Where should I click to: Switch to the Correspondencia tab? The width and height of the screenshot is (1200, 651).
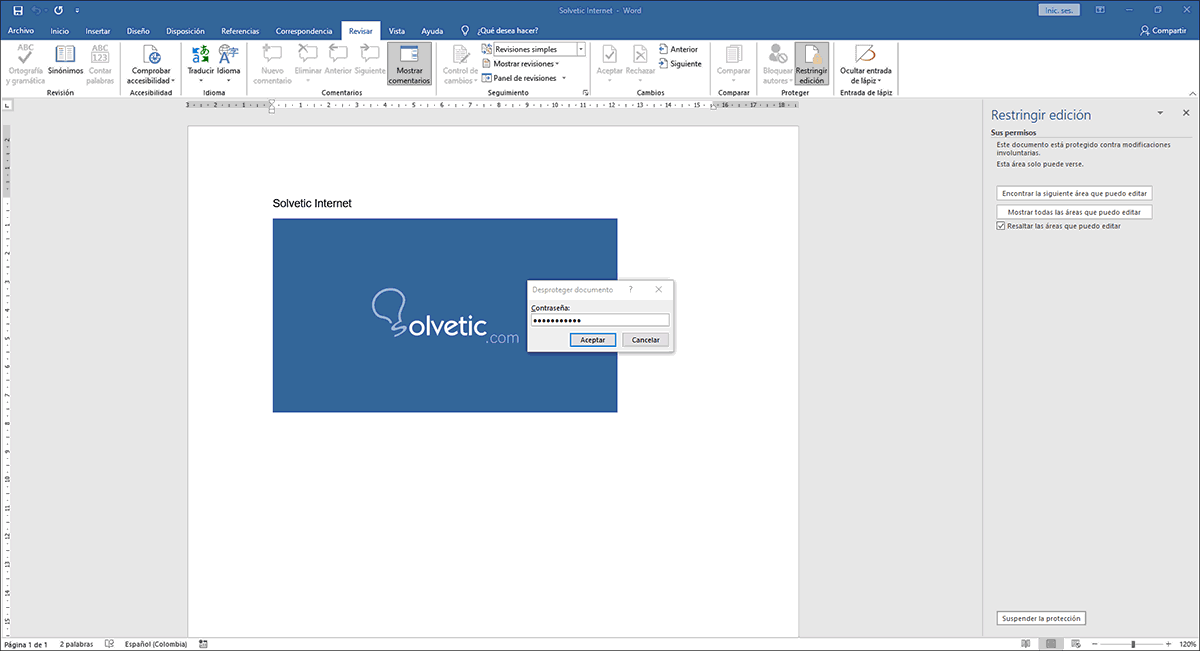coord(304,31)
